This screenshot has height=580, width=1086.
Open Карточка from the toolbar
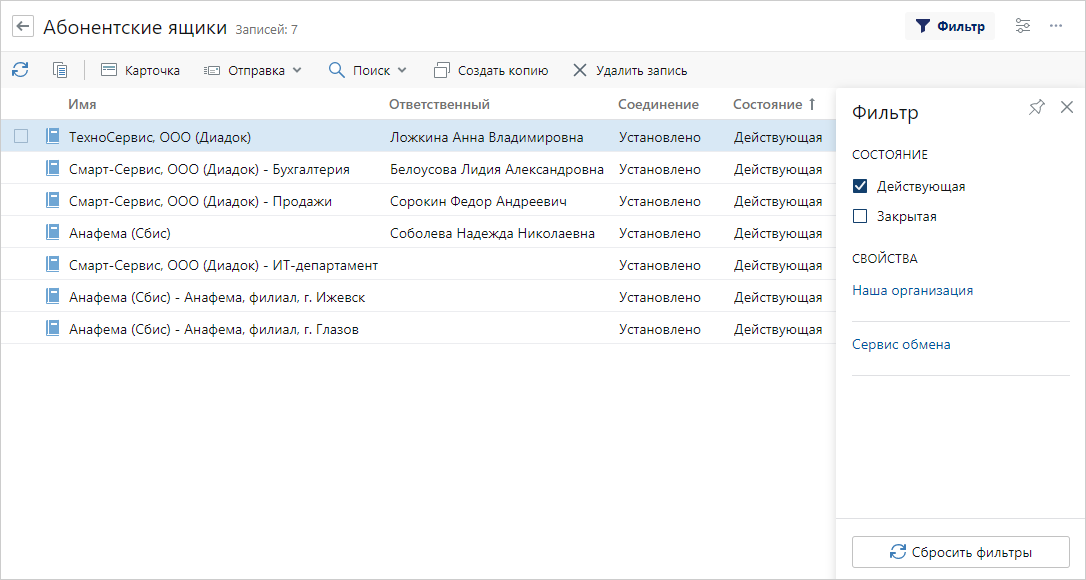point(140,70)
